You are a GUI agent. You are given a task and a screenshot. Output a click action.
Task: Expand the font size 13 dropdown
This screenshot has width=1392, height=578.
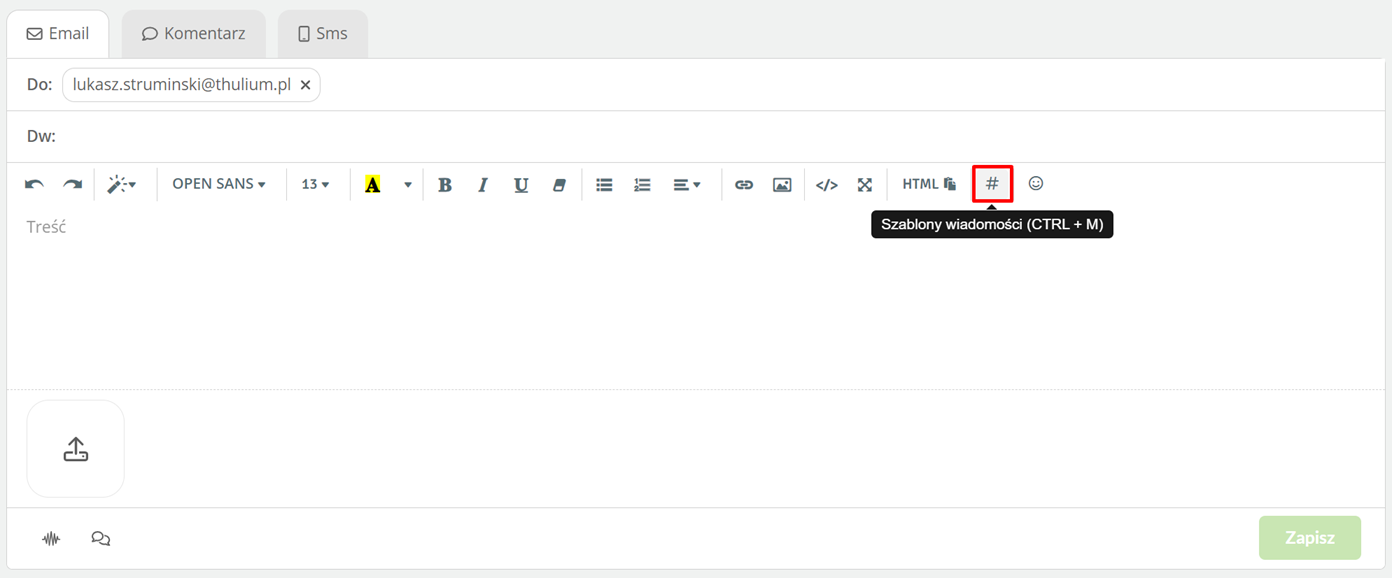[x=315, y=184]
